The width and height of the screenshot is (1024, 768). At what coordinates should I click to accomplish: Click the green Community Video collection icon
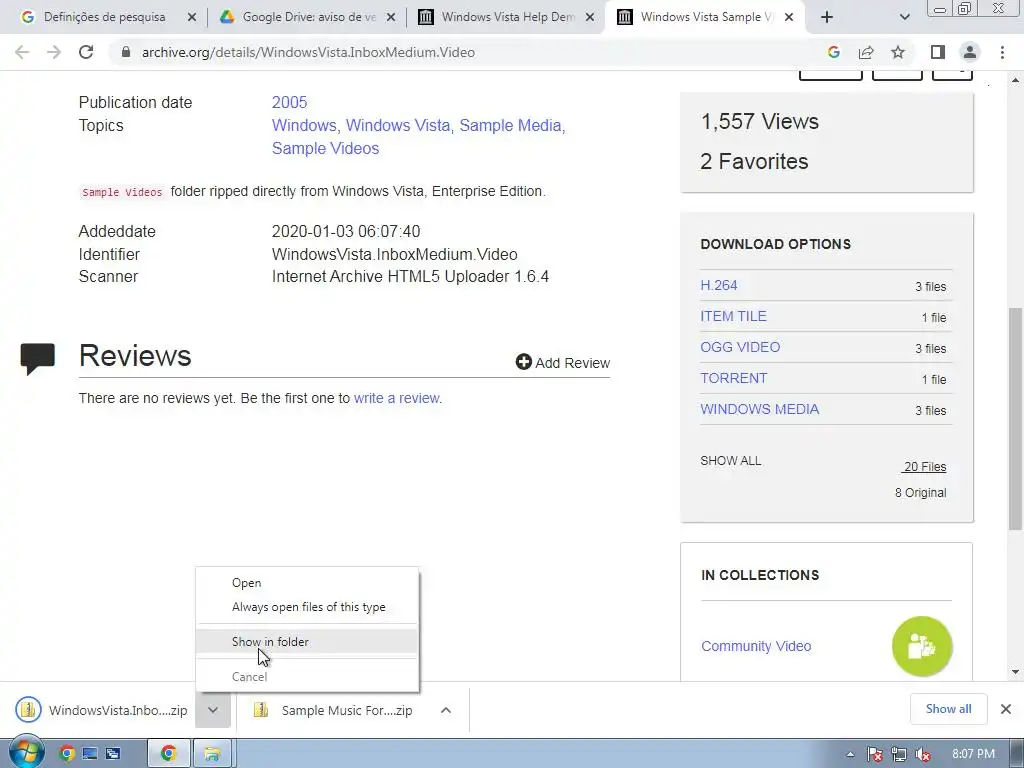click(922, 647)
